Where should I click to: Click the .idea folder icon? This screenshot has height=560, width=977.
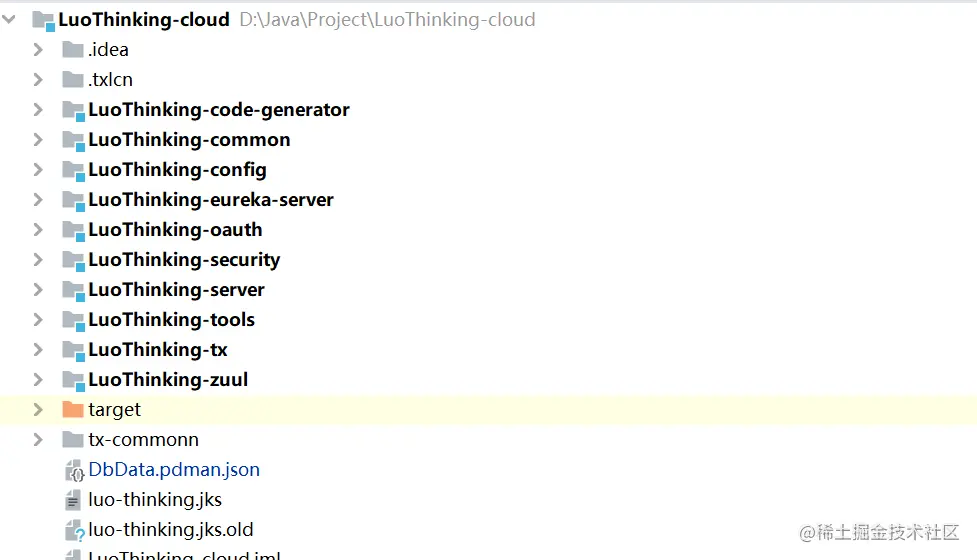[x=72, y=49]
